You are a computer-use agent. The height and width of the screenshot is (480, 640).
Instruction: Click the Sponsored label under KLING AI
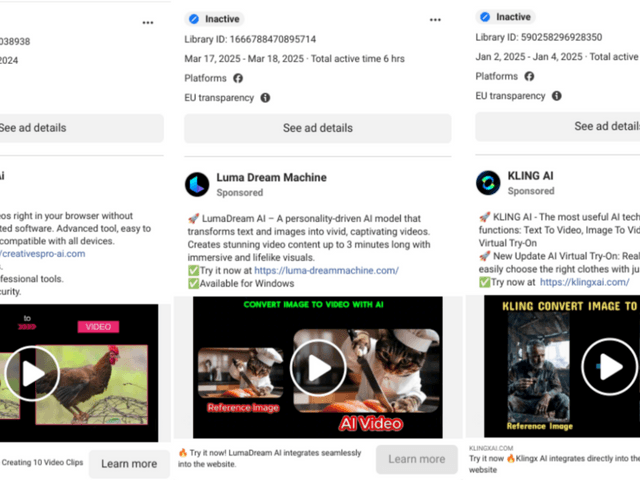[x=531, y=191]
